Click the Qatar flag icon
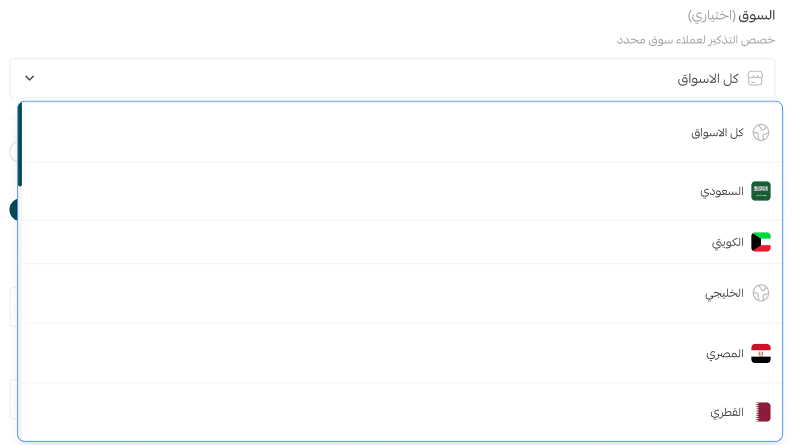 click(x=762, y=412)
